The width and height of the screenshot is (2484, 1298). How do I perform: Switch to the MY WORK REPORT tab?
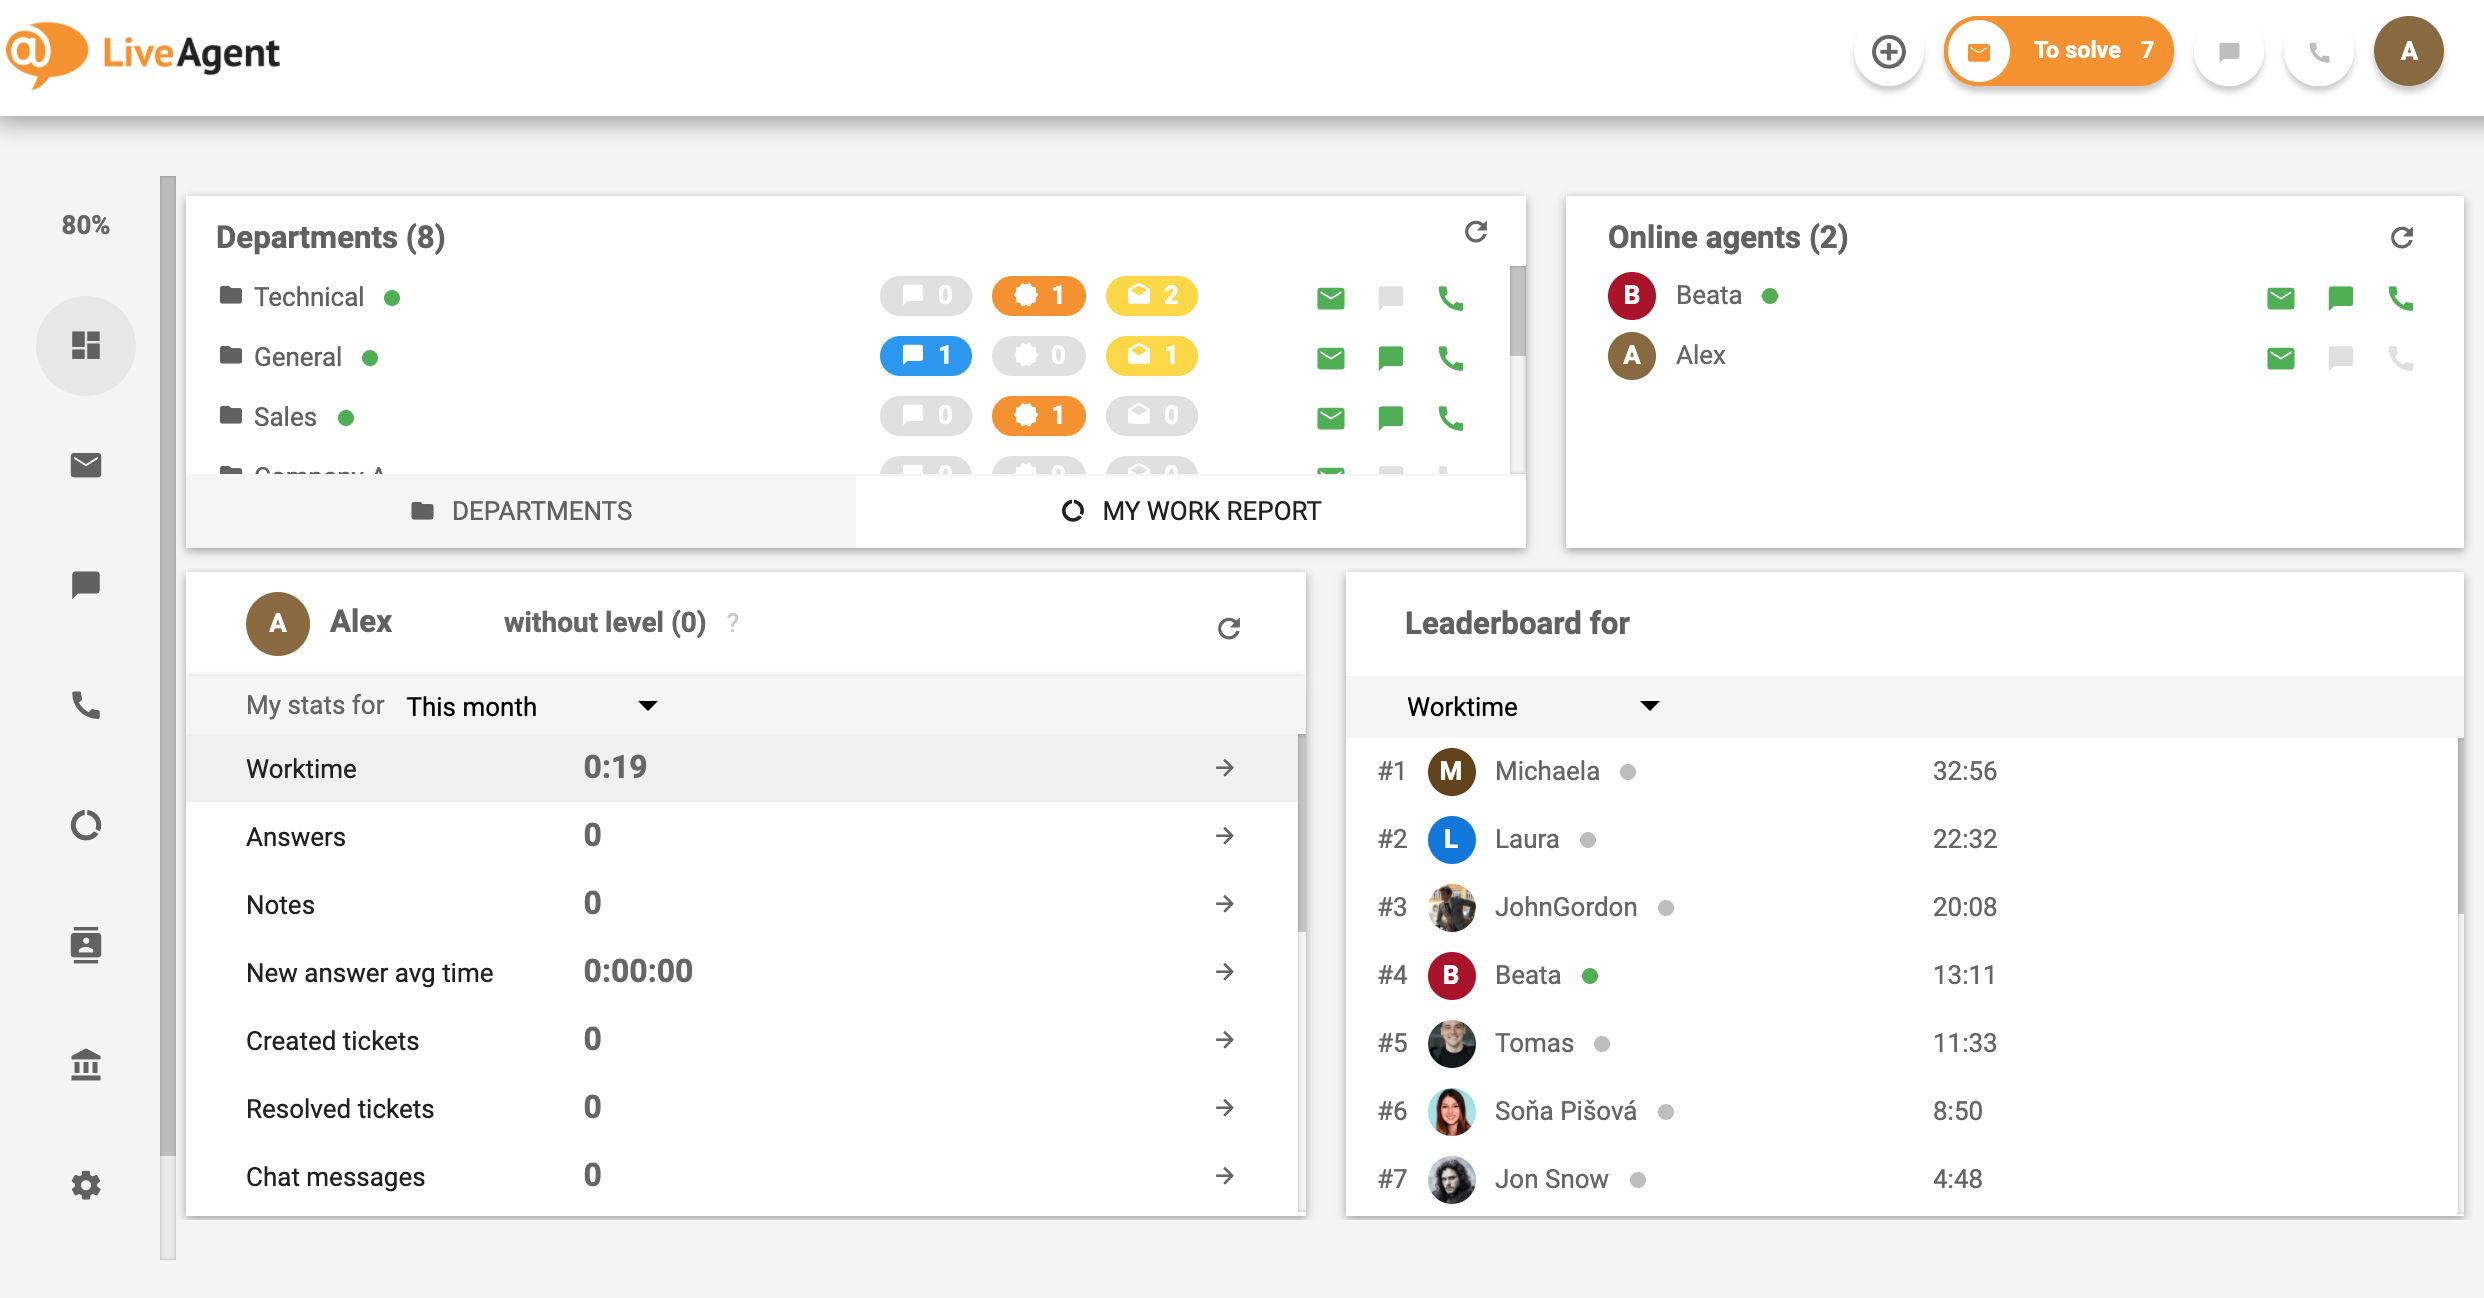1191,510
